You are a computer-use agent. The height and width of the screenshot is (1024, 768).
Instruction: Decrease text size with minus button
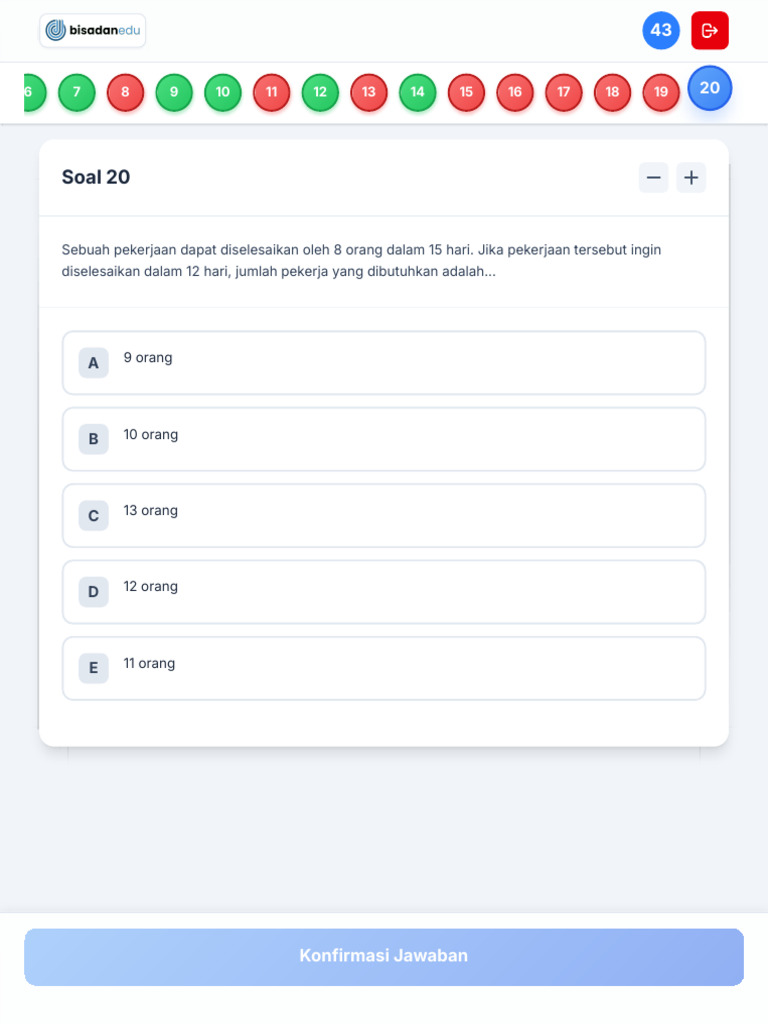click(653, 178)
